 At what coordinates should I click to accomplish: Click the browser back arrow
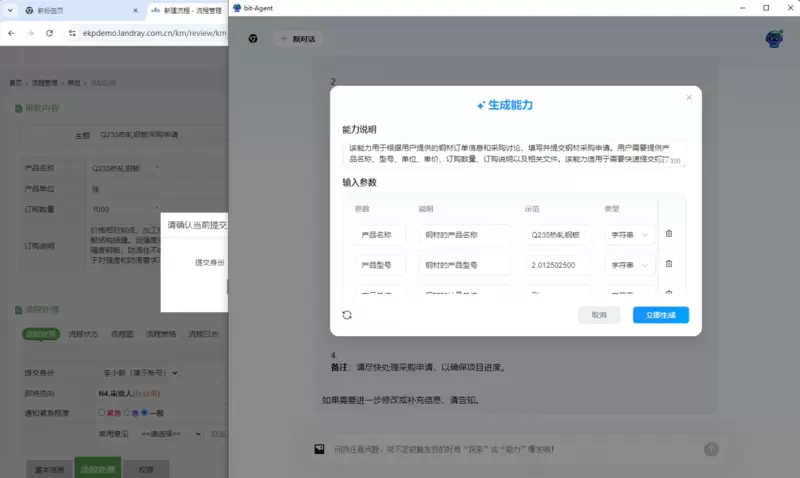[x=10, y=33]
